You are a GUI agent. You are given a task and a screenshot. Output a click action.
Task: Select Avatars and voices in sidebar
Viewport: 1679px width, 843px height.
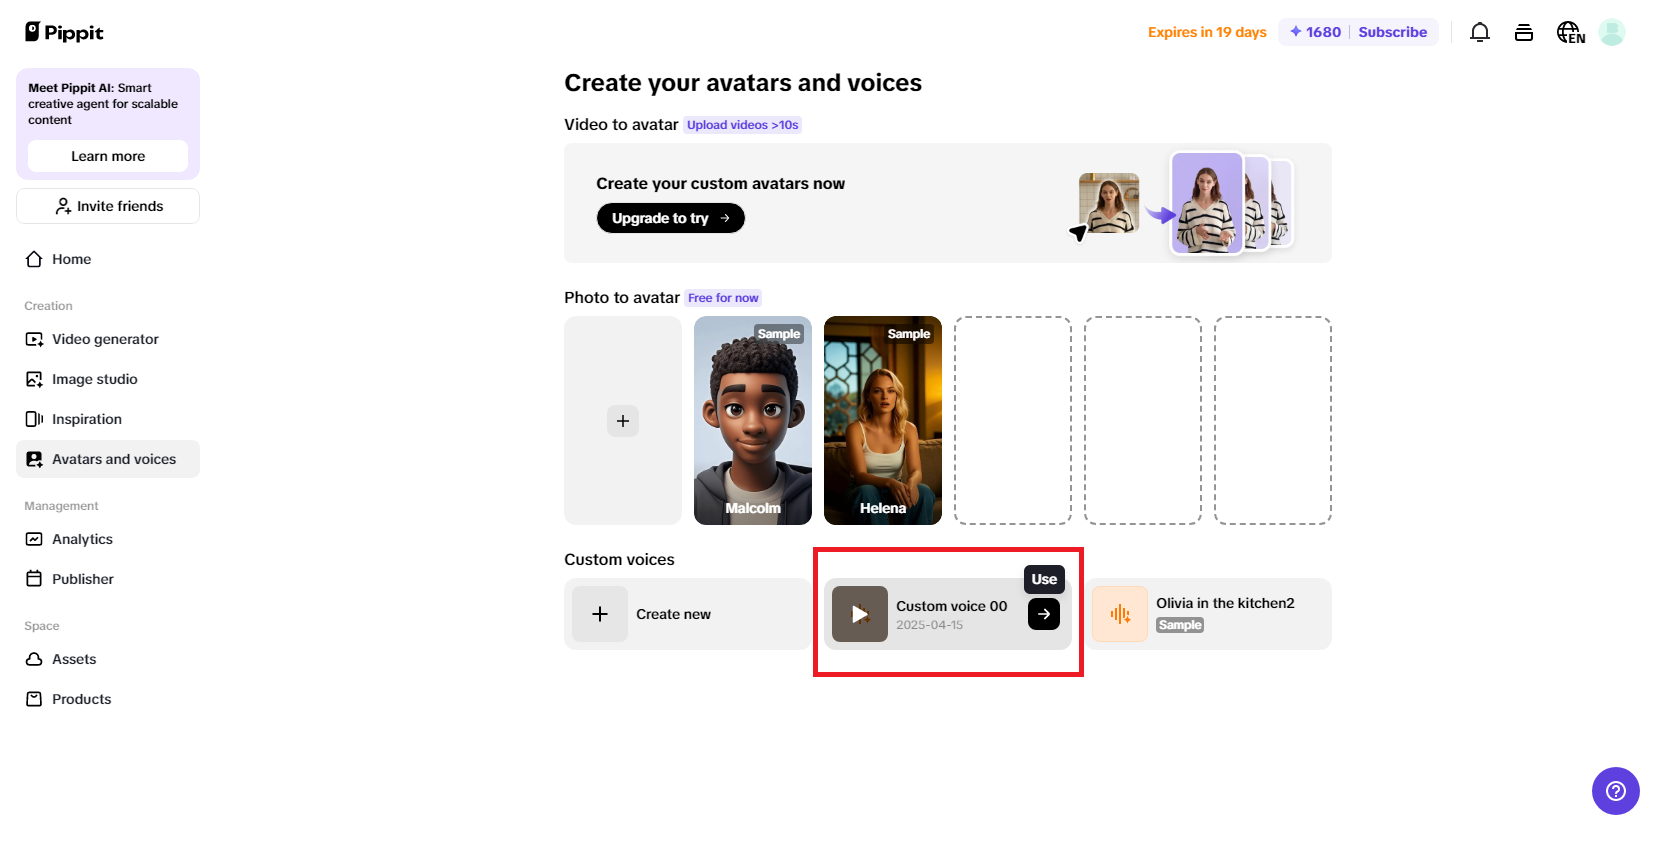tap(108, 459)
